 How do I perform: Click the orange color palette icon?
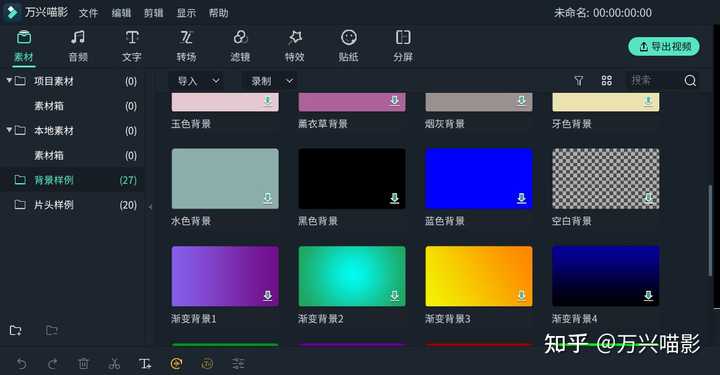pos(207,364)
